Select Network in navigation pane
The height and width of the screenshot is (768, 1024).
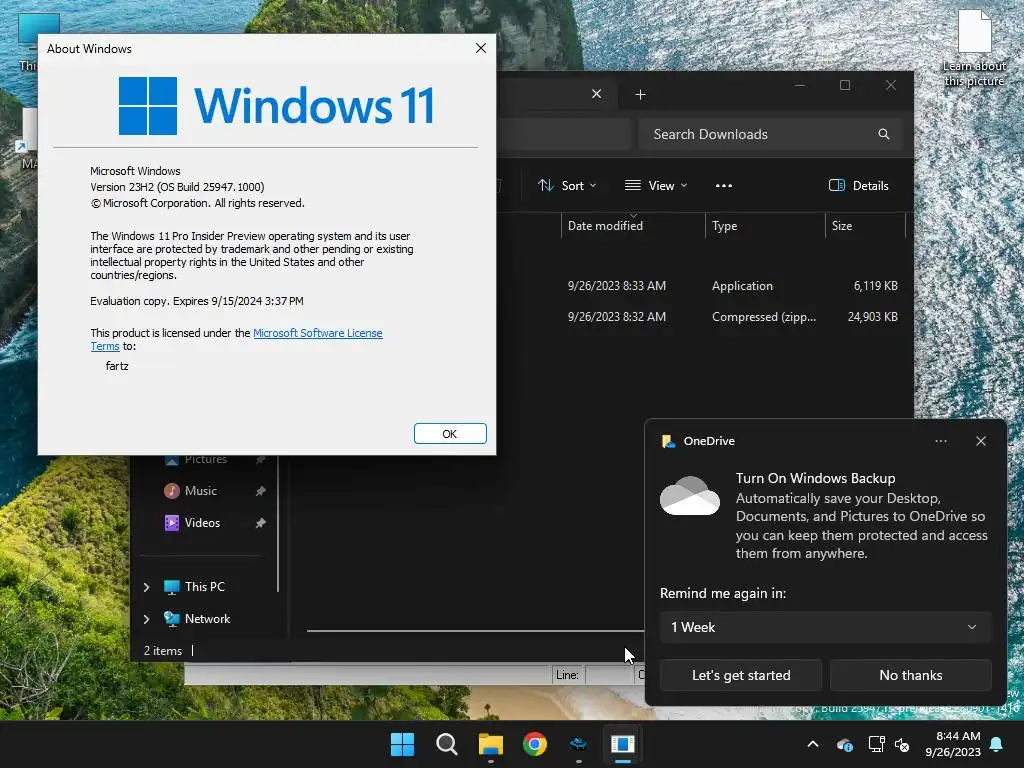coord(207,618)
